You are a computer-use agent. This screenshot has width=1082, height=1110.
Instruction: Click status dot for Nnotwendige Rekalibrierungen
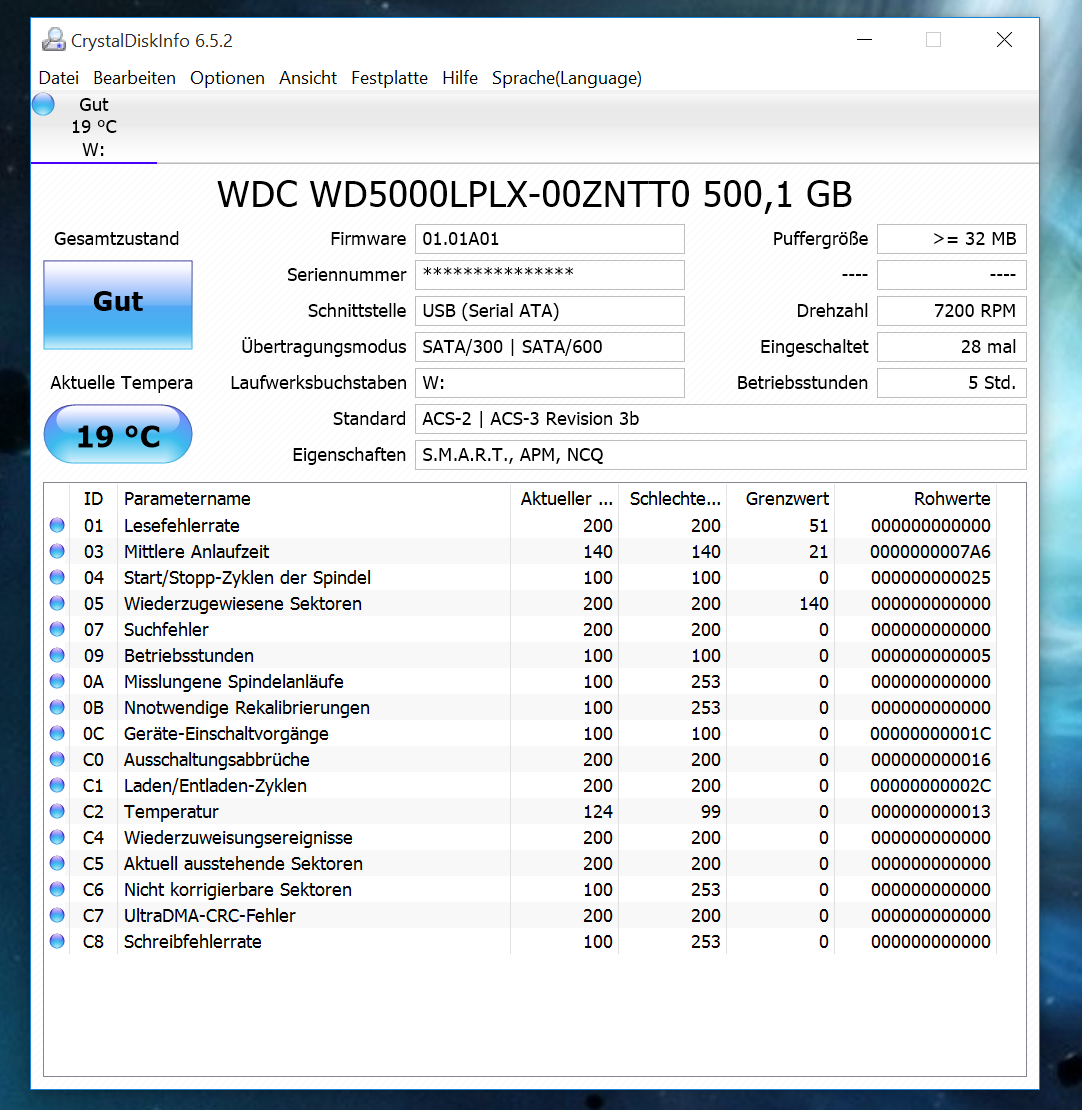[57, 707]
